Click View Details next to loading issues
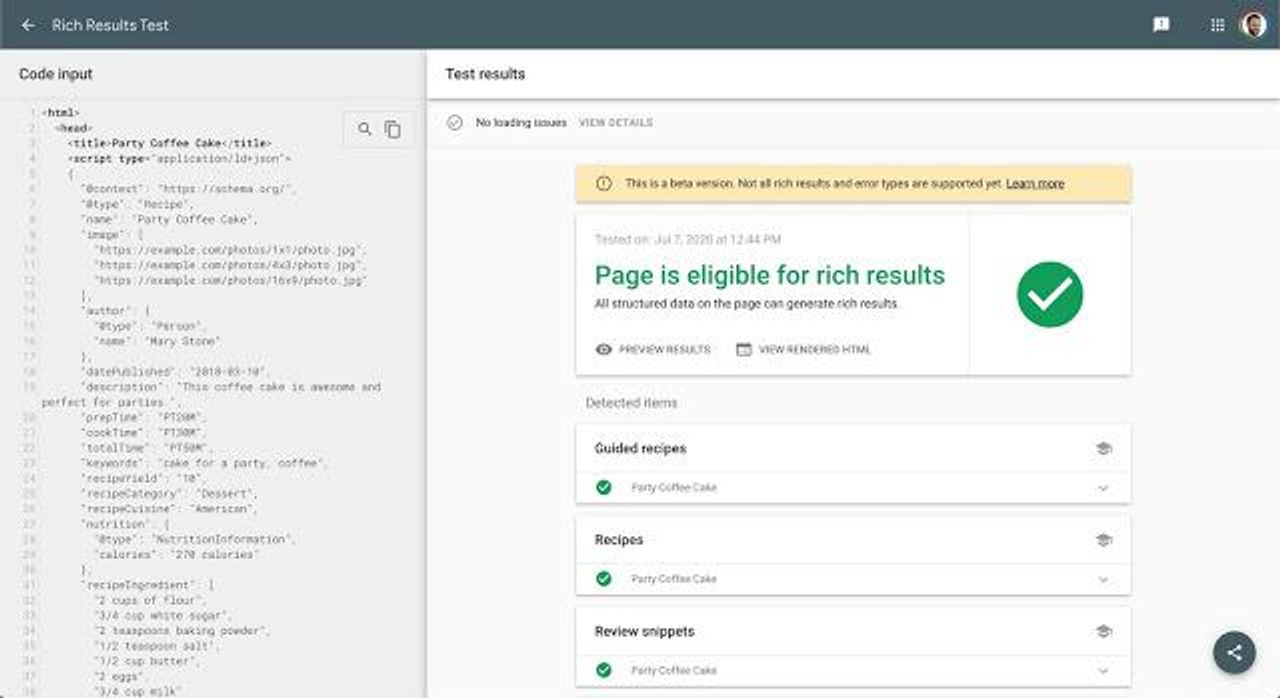The height and width of the screenshot is (698, 1280). click(616, 122)
